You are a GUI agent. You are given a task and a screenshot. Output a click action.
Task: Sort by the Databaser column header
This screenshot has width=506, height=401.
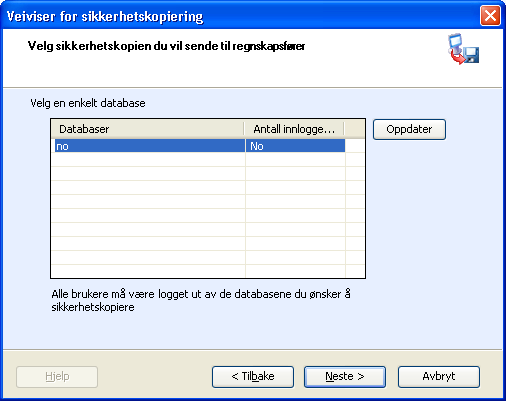148,129
